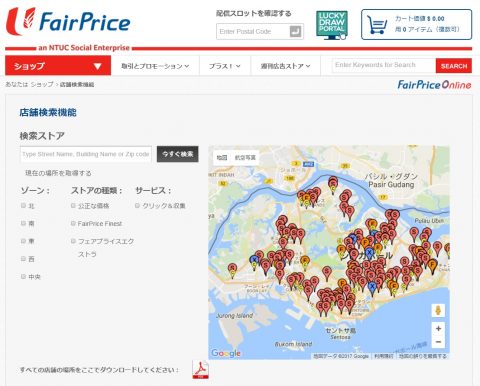The height and width of the screenshot is (386, 480).
Task: Submit postal code with enter arrow icon
Action: 295,32
